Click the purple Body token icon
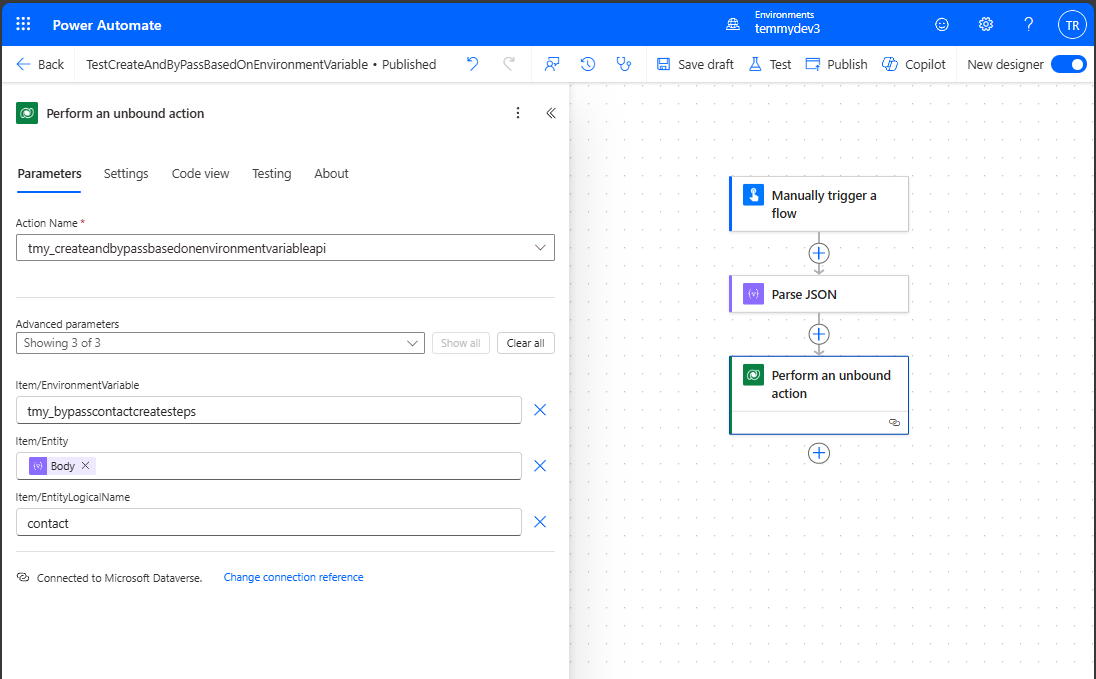The height and width of the screenshot is (679, 1096). [x=38, y=466]
